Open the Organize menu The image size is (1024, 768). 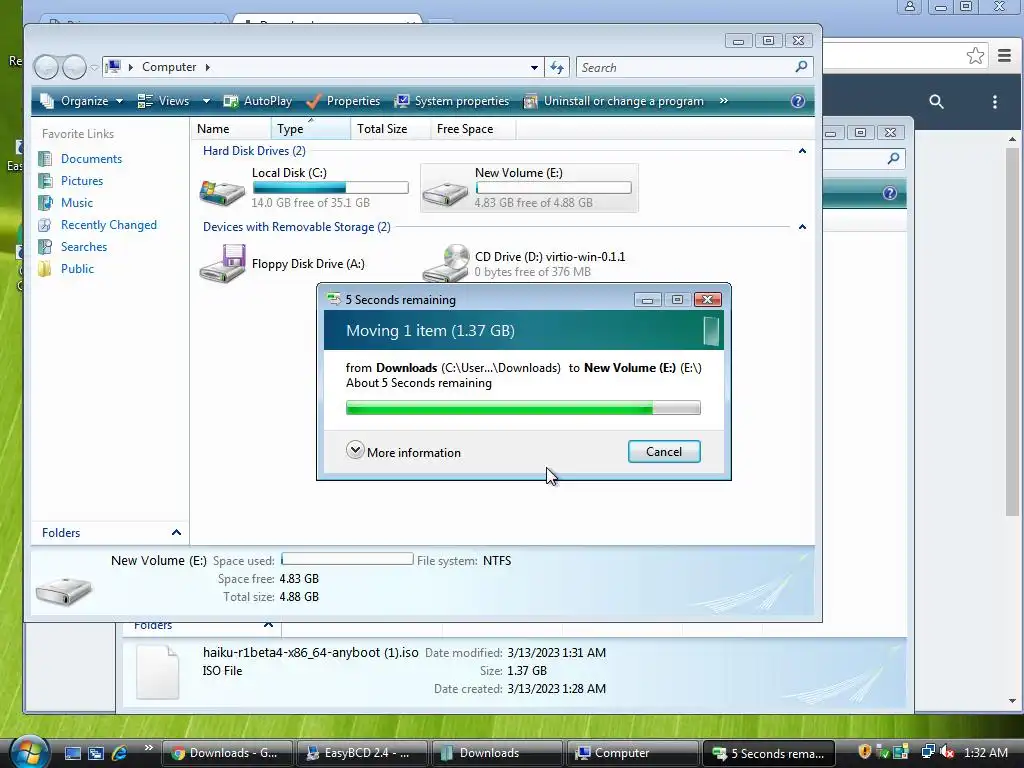81,101
